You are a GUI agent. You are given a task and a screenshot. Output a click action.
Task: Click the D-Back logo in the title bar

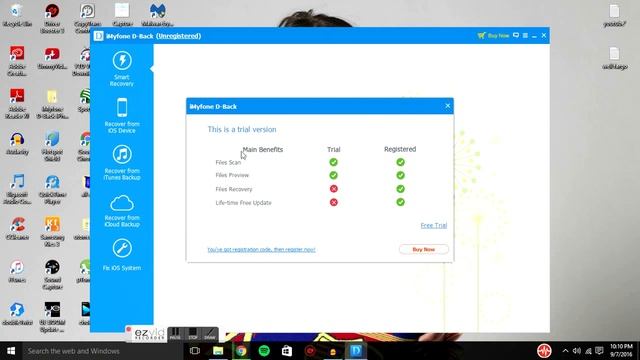click(98, 36)
